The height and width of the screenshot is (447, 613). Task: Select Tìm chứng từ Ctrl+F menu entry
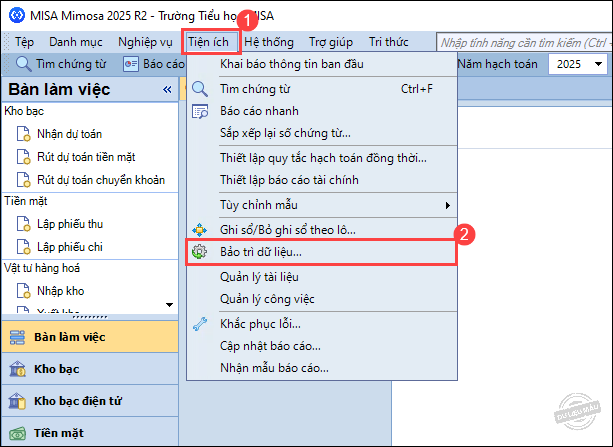[321, 89]
